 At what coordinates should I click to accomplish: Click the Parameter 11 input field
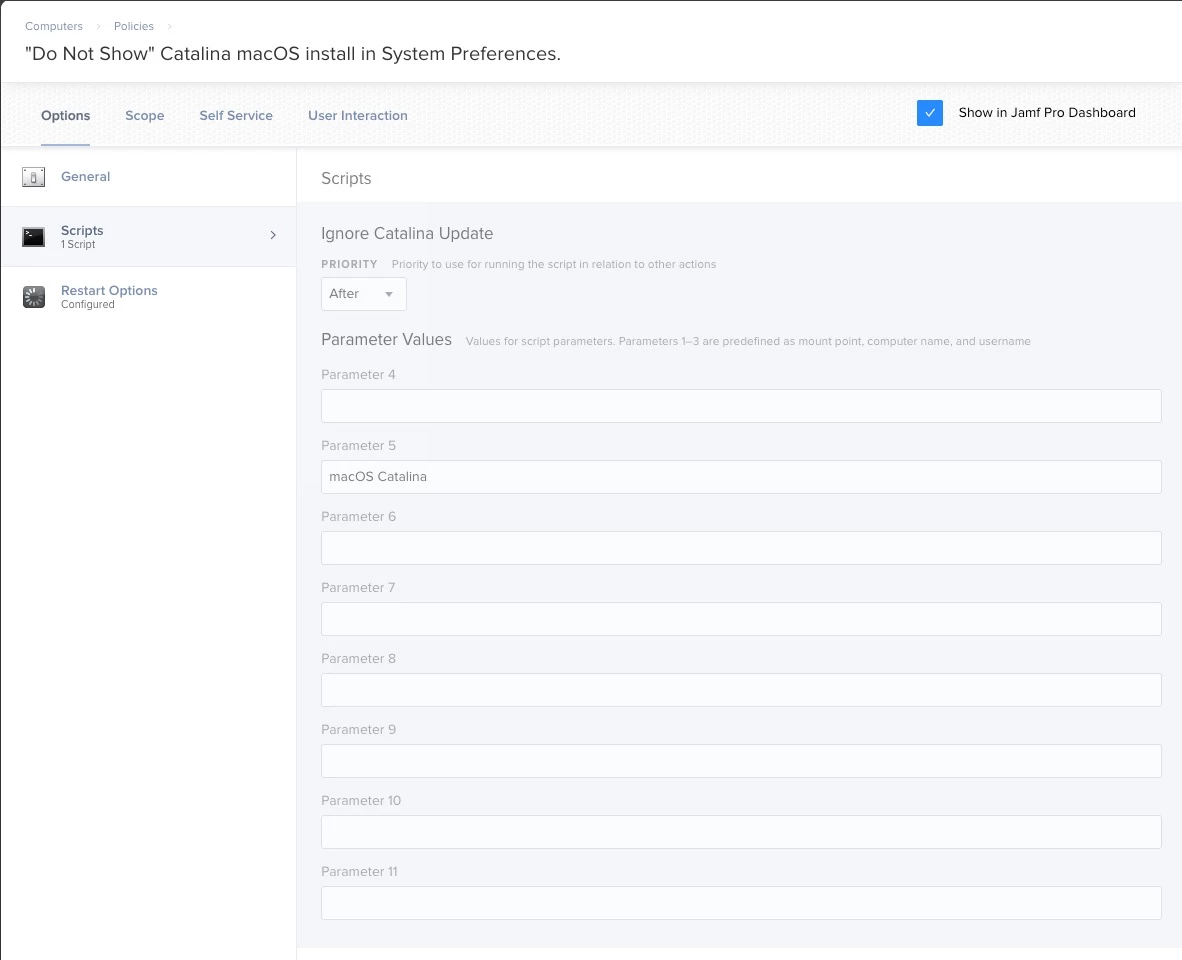[x=741, y=903]
